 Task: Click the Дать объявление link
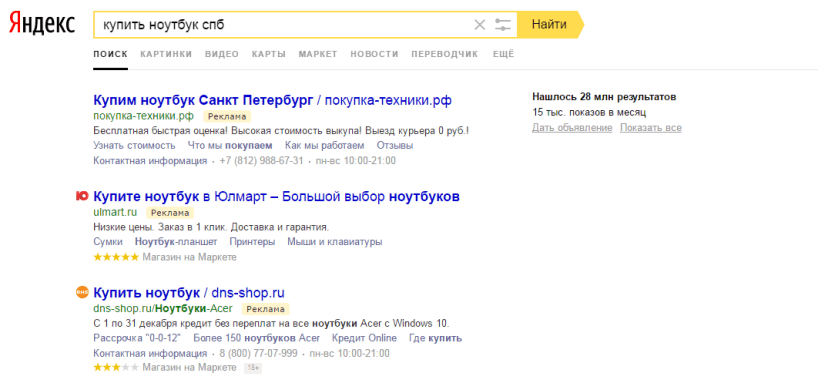[x=572, y=128]
